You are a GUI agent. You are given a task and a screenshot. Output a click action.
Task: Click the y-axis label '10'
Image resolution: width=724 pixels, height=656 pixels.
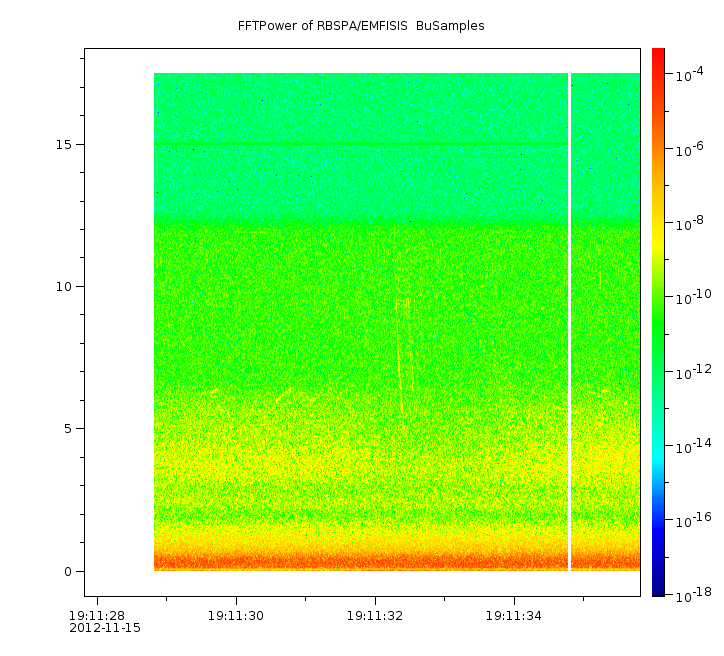(64, 287)
